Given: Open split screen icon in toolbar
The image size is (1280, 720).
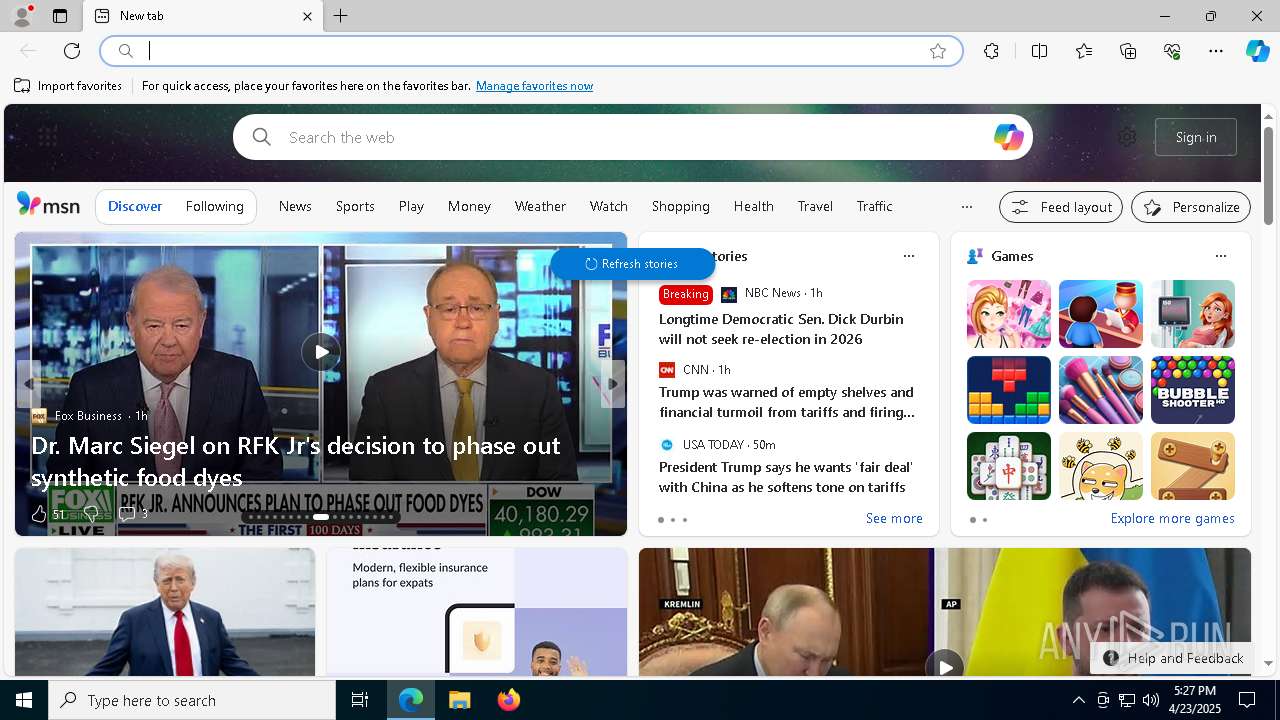Looking at the screenshot, I should pos(1039,51).
